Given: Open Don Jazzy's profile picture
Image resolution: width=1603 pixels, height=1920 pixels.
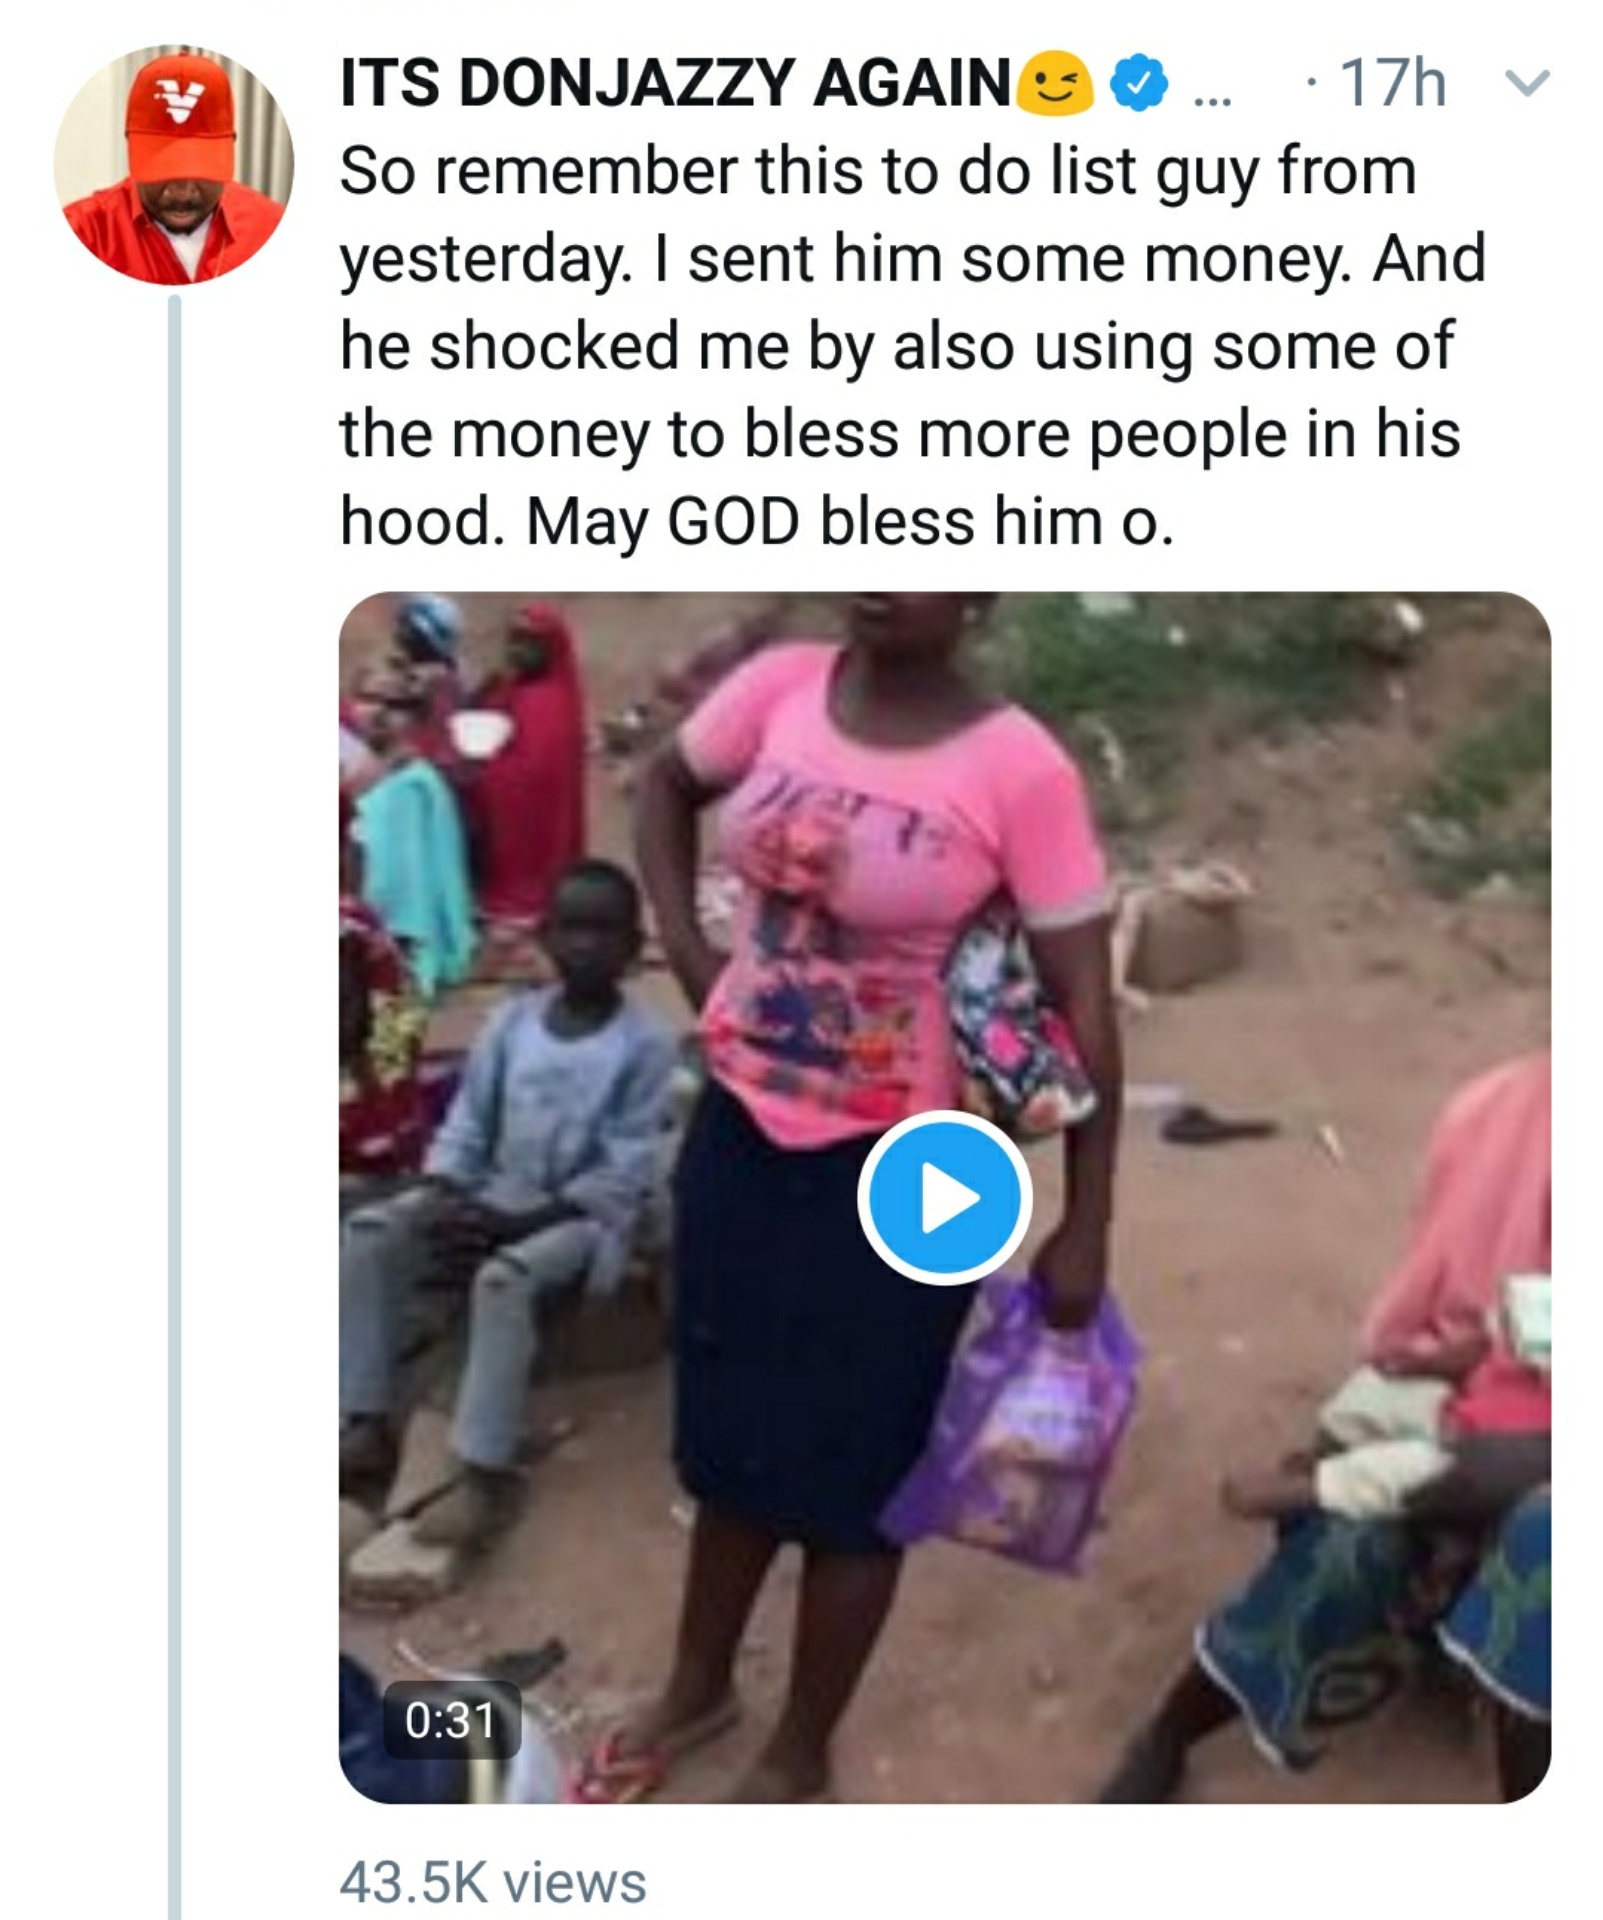Looking at the screenshot, I should tap(174, 165).
